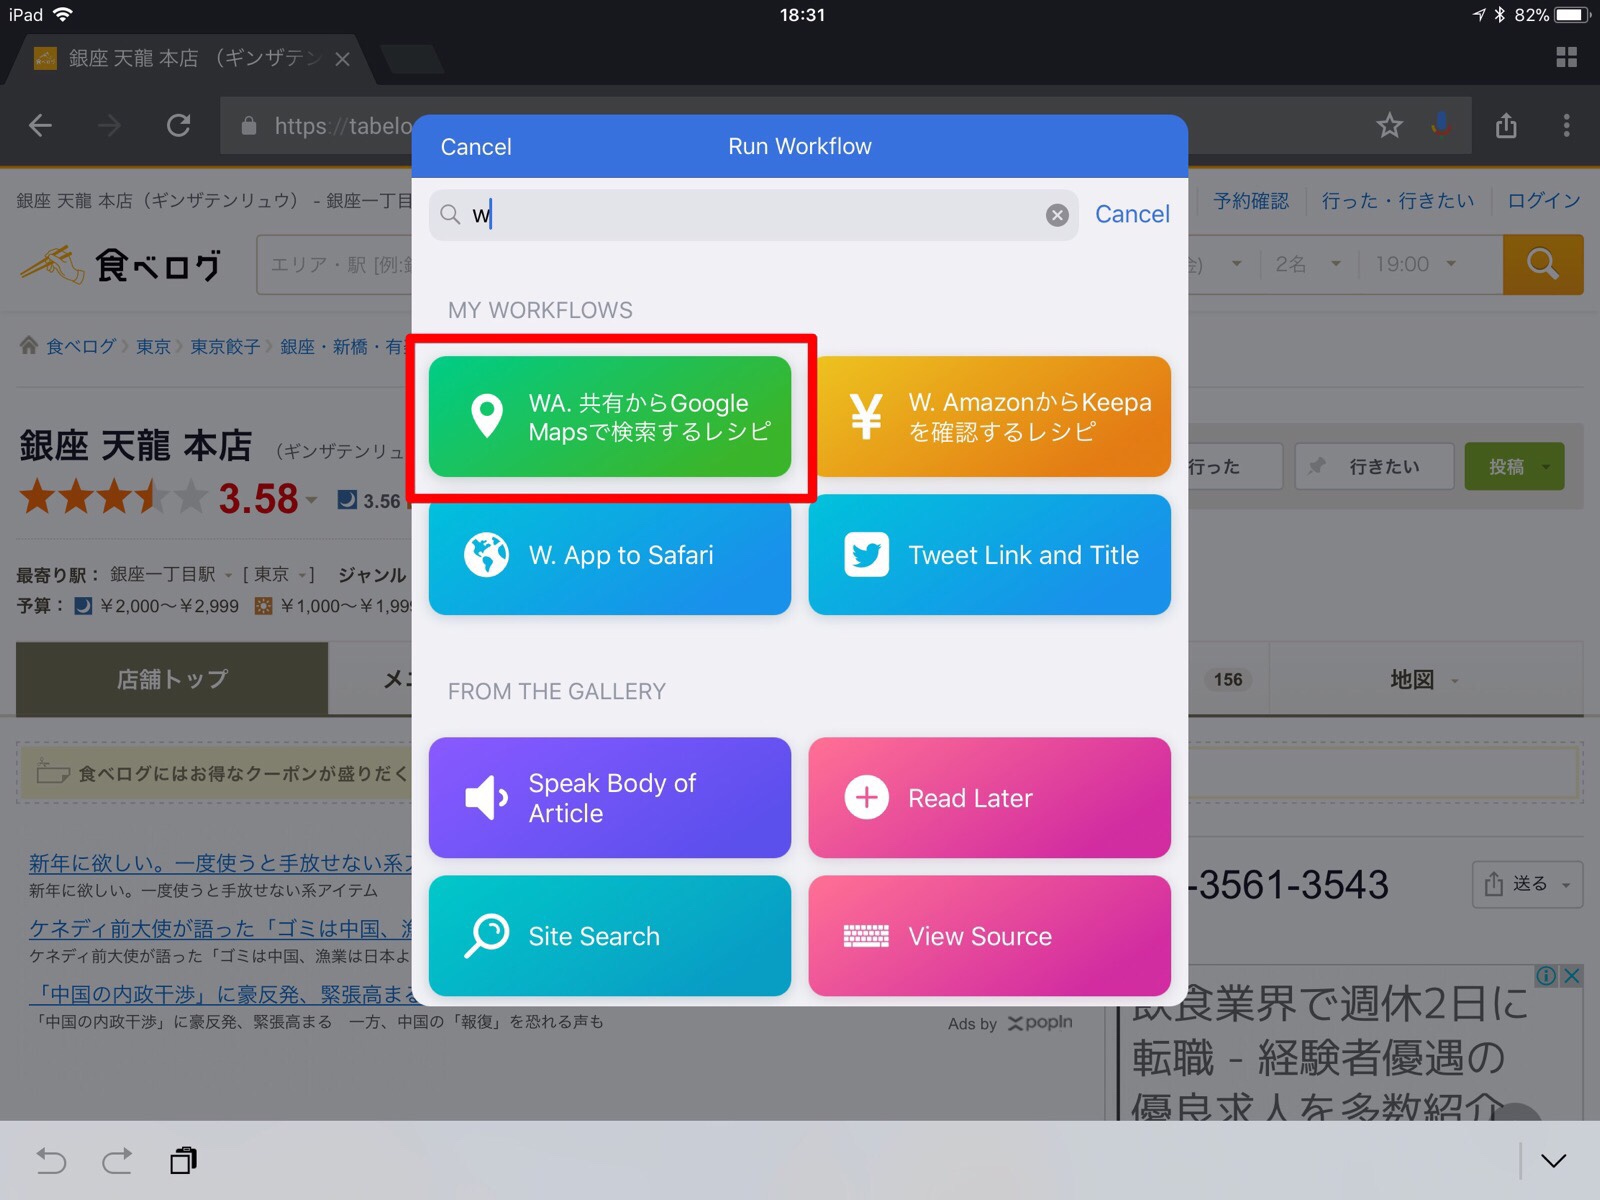Image resolution: width=1600 pixels, height=1200 pixels.
Task: Open the Read Later gallery workflow
Action: (x=989, y=798)
